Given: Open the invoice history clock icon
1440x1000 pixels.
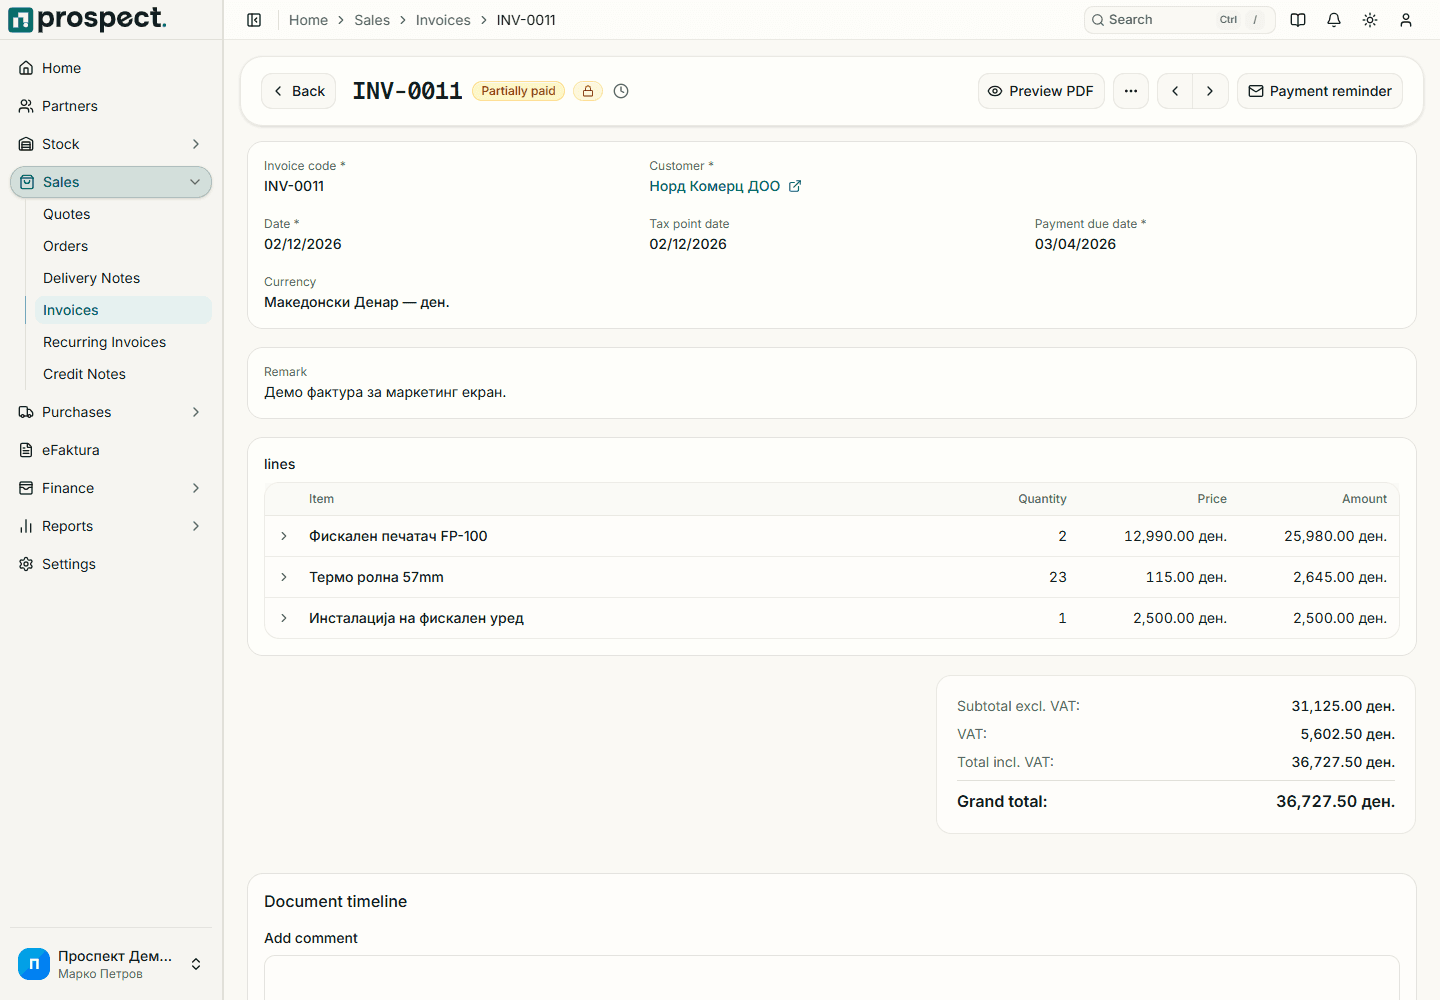Looking at the screenshot, I should coord(621,91).
